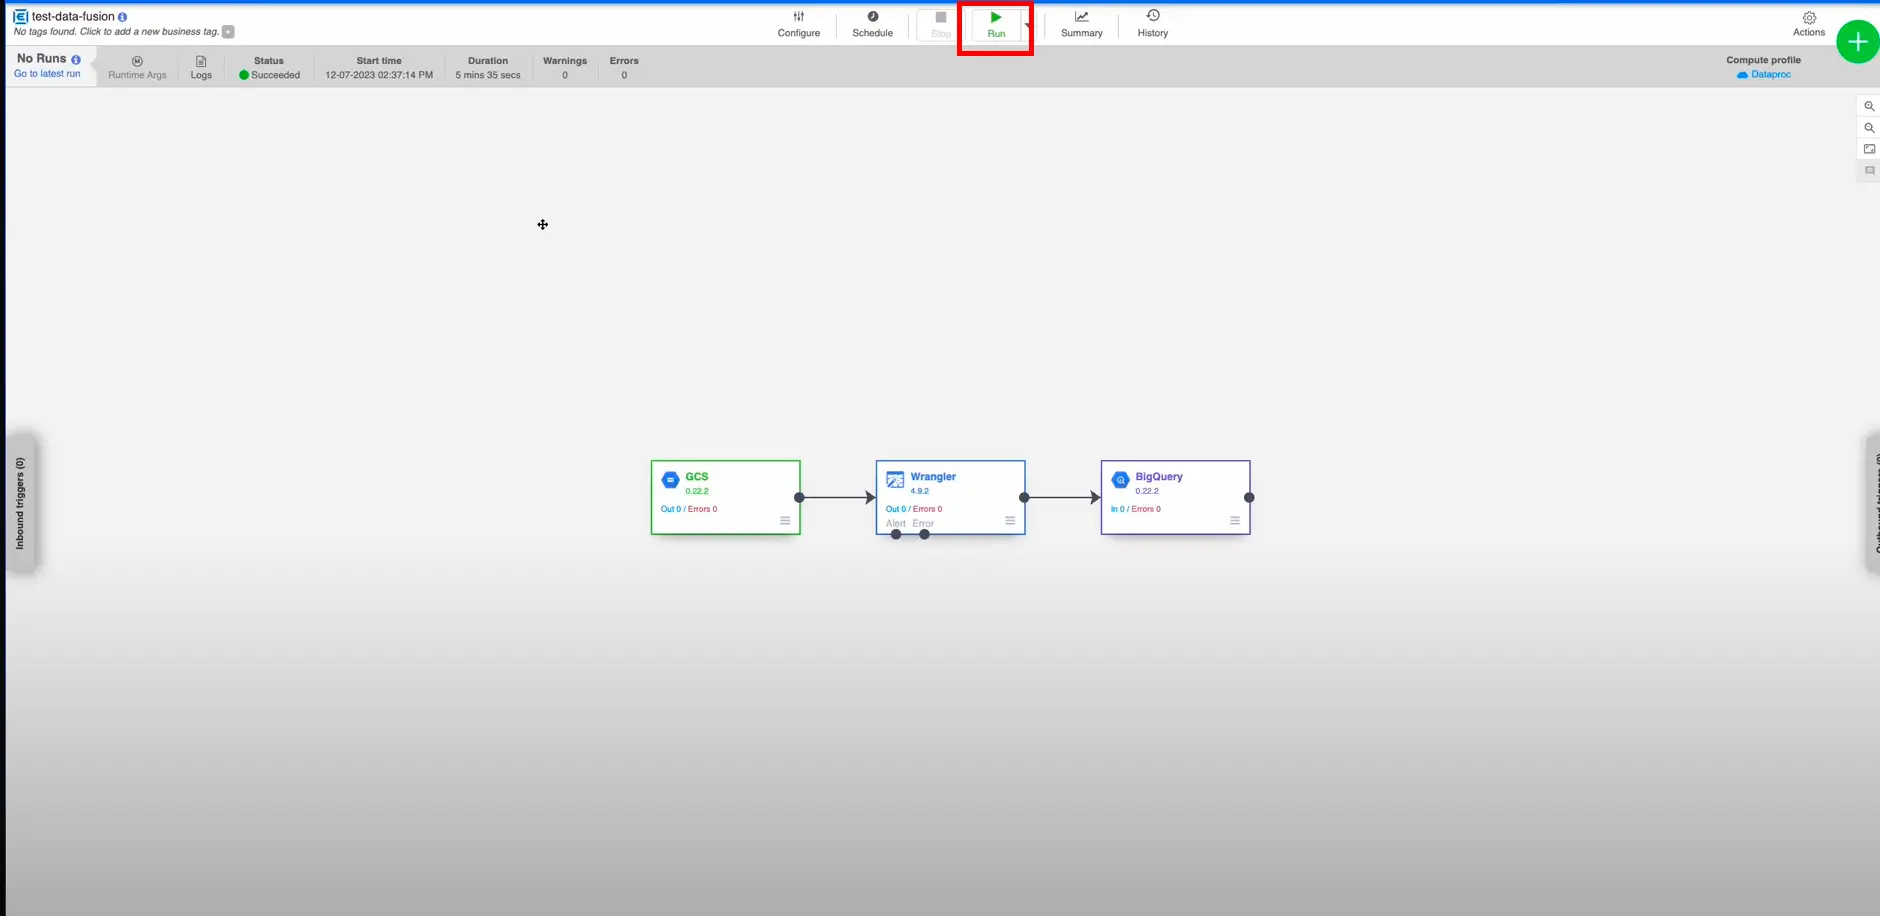Viewport: 1880px width, 916px height.
Task: Click the green plus add button
Action: (x=1858, y=42)
